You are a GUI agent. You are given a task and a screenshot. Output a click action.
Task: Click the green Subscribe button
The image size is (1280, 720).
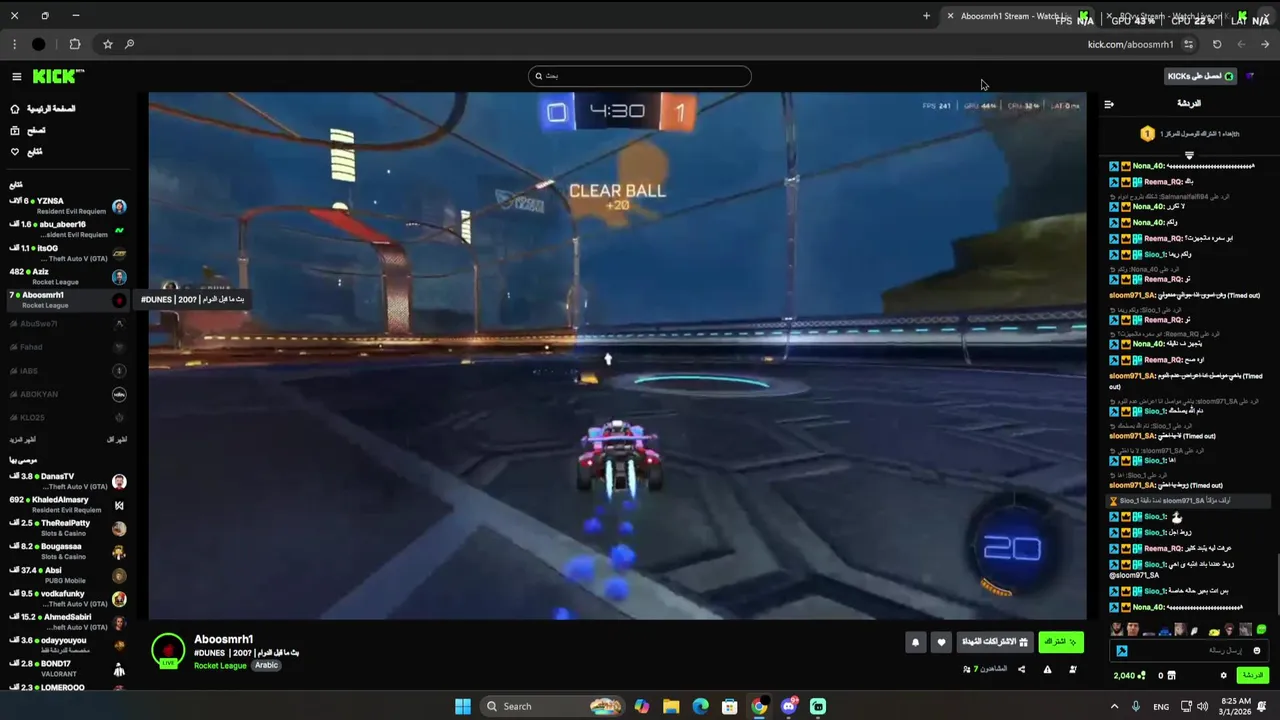click(1061, 642)
